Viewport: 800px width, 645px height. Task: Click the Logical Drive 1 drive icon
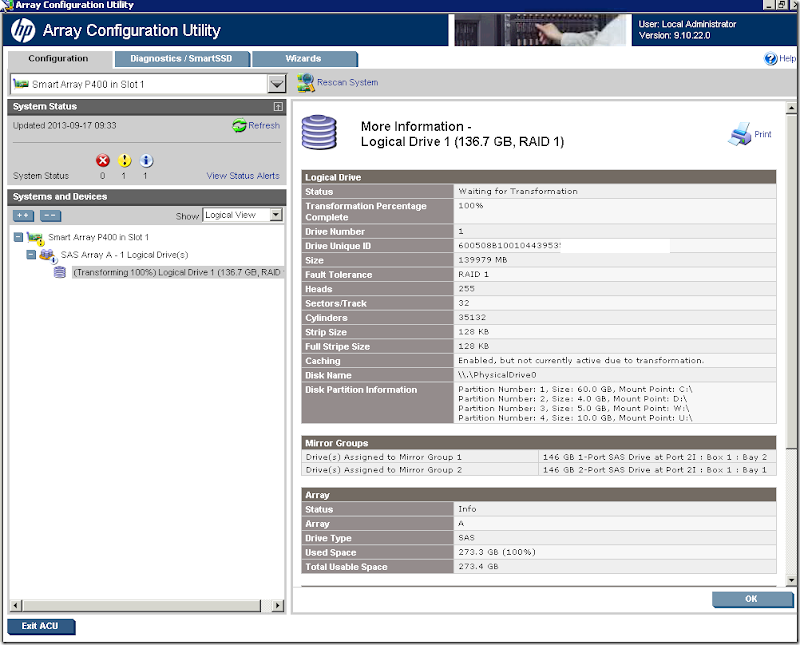tap(60, 273)
